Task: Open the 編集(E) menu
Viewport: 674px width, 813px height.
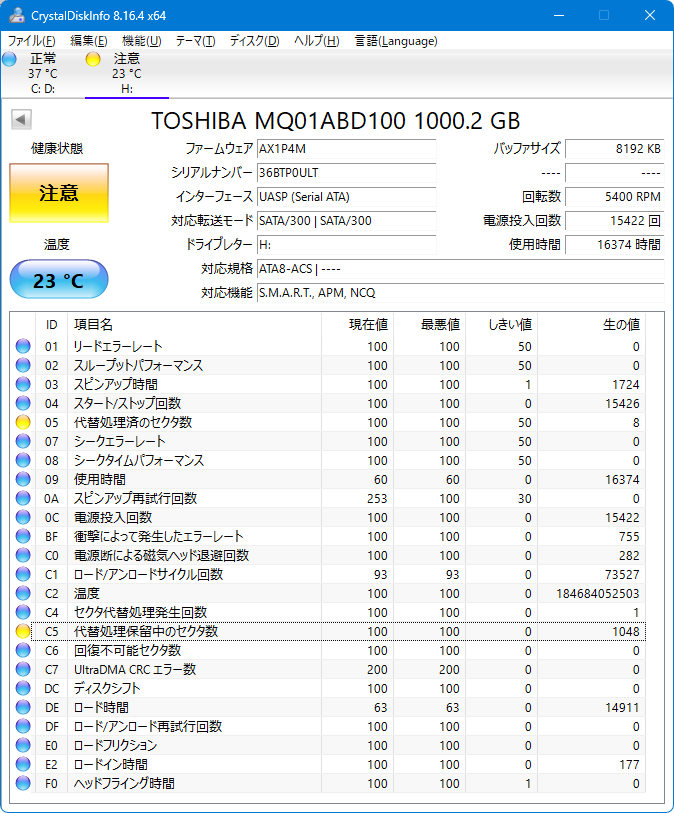Action: 88,41
